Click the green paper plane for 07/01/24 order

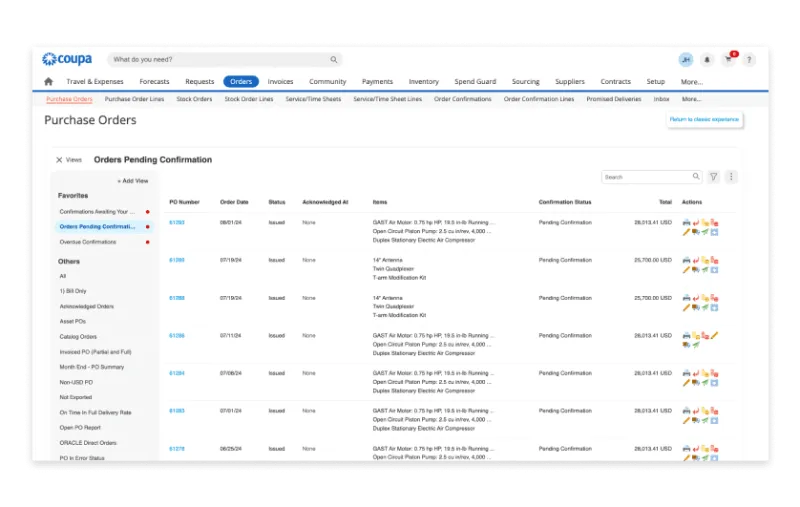[705, 421]
